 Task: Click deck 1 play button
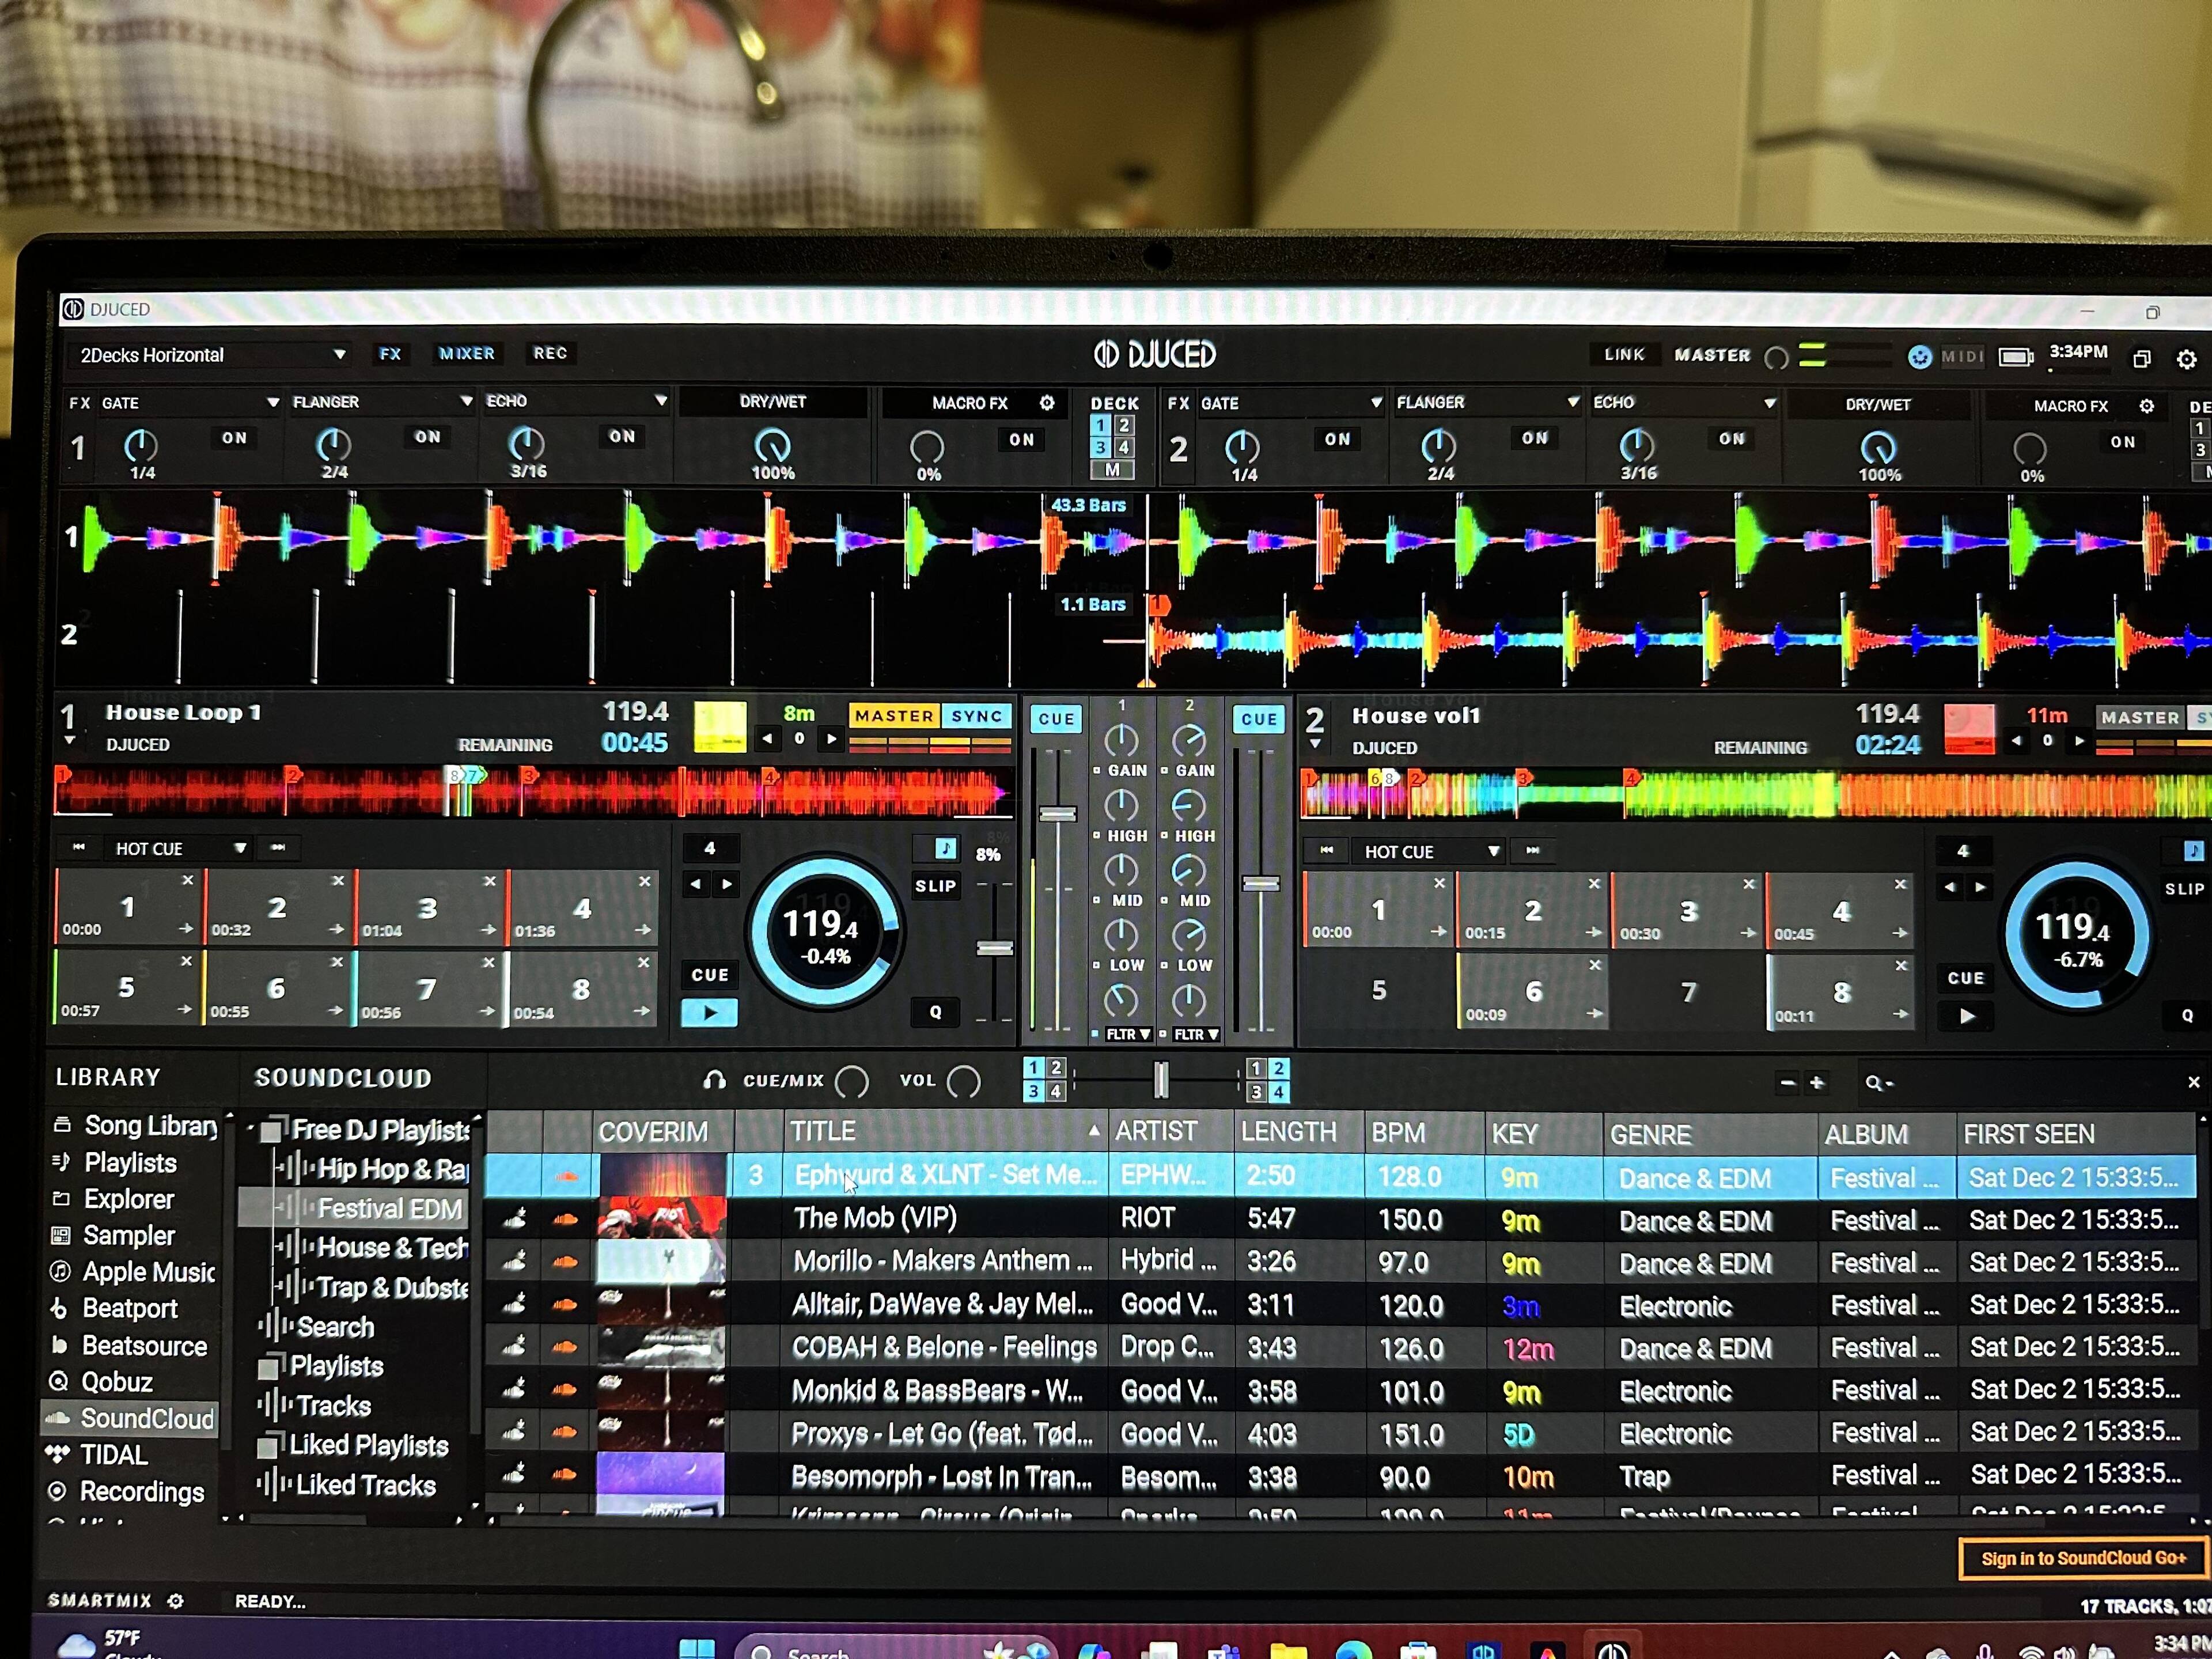(x=709, y=1012)
